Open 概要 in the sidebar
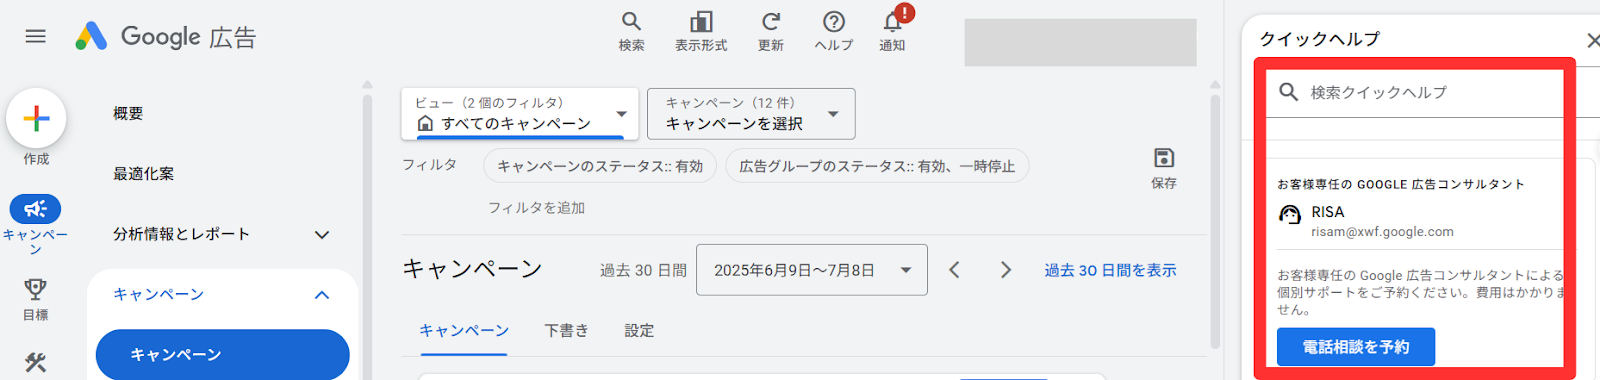Viewport: 1600px width, 380px height. (x=128, y=114)
